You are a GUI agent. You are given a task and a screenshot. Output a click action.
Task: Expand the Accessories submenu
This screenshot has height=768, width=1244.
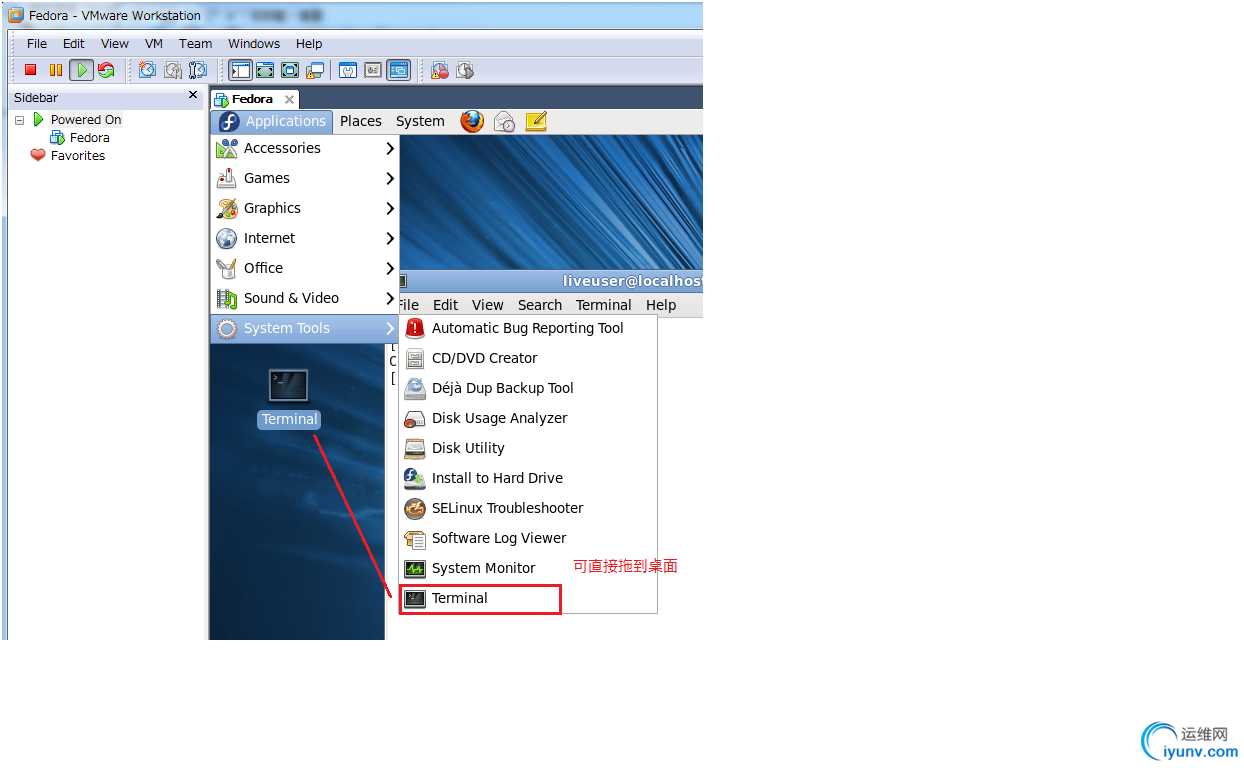pyautogui.click(x=305, y=148)
